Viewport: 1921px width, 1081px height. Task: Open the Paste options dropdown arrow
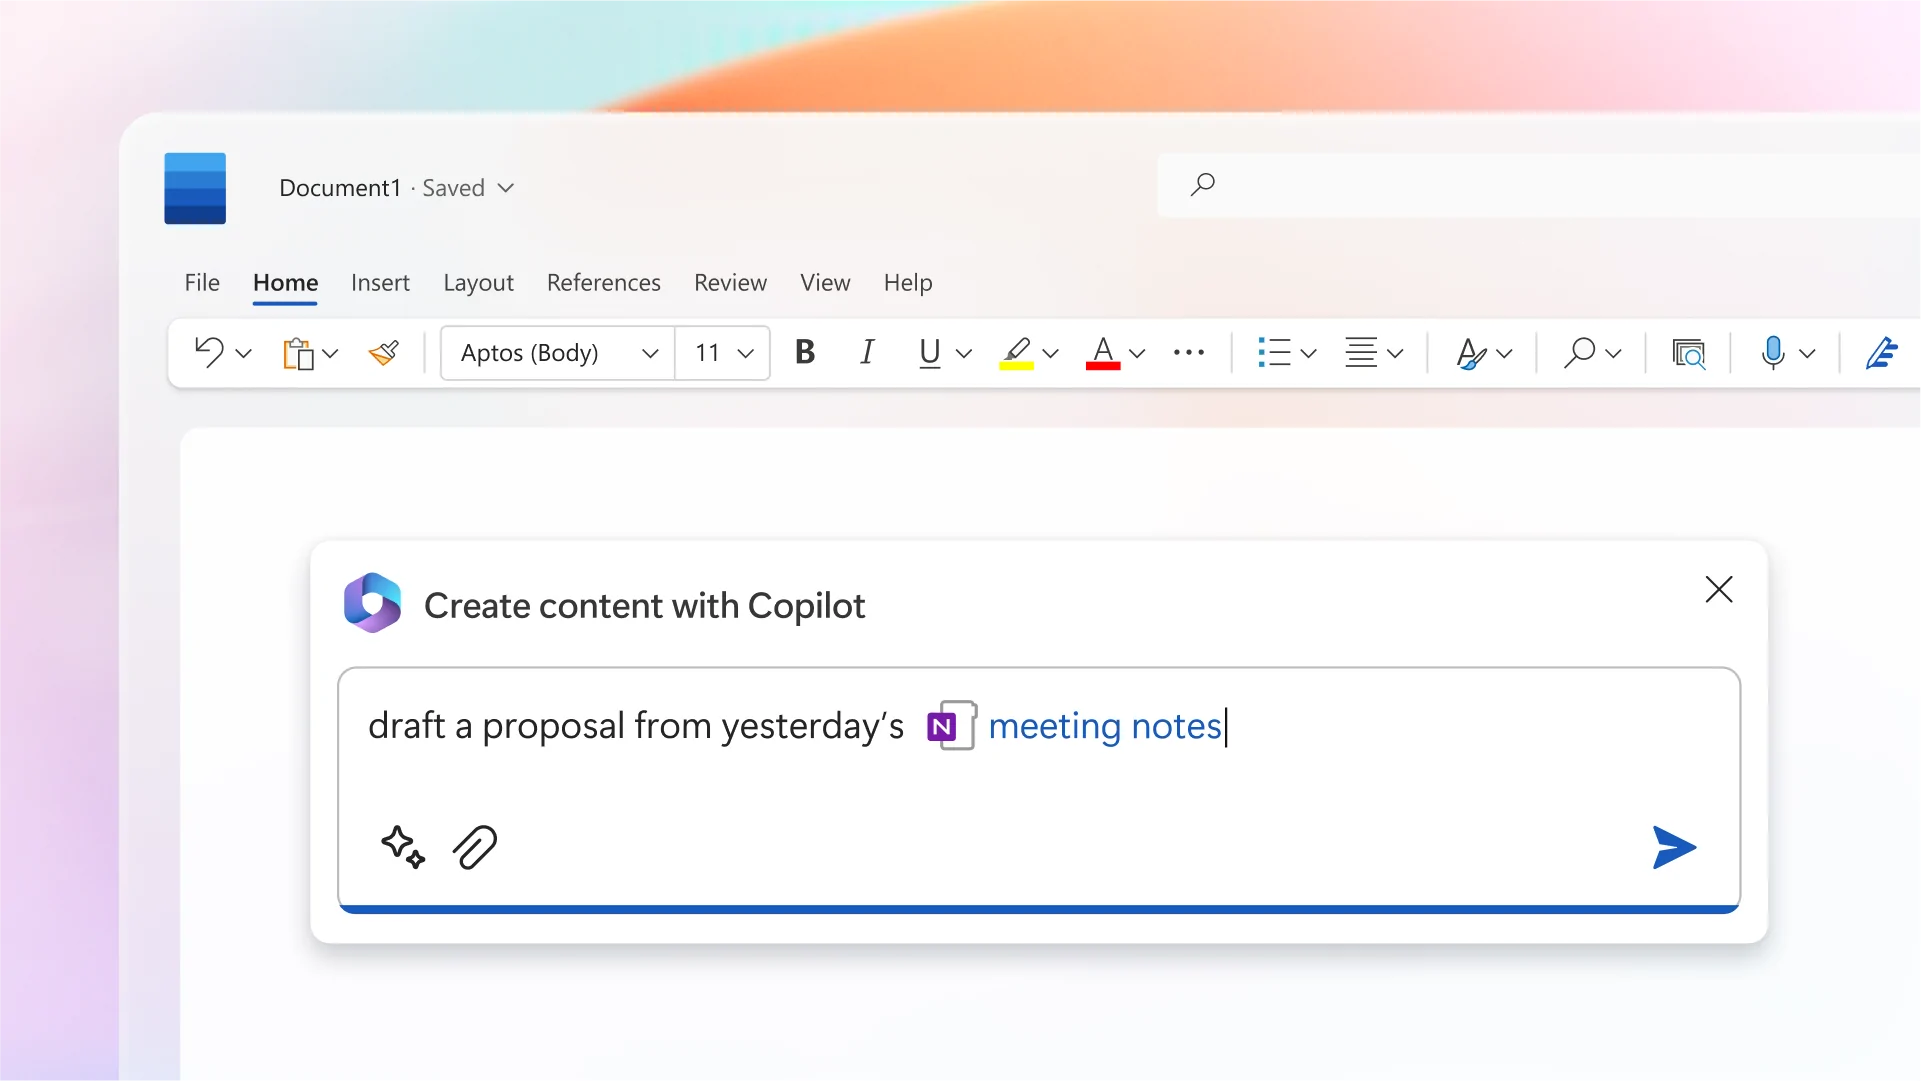(x=331, y=353)
